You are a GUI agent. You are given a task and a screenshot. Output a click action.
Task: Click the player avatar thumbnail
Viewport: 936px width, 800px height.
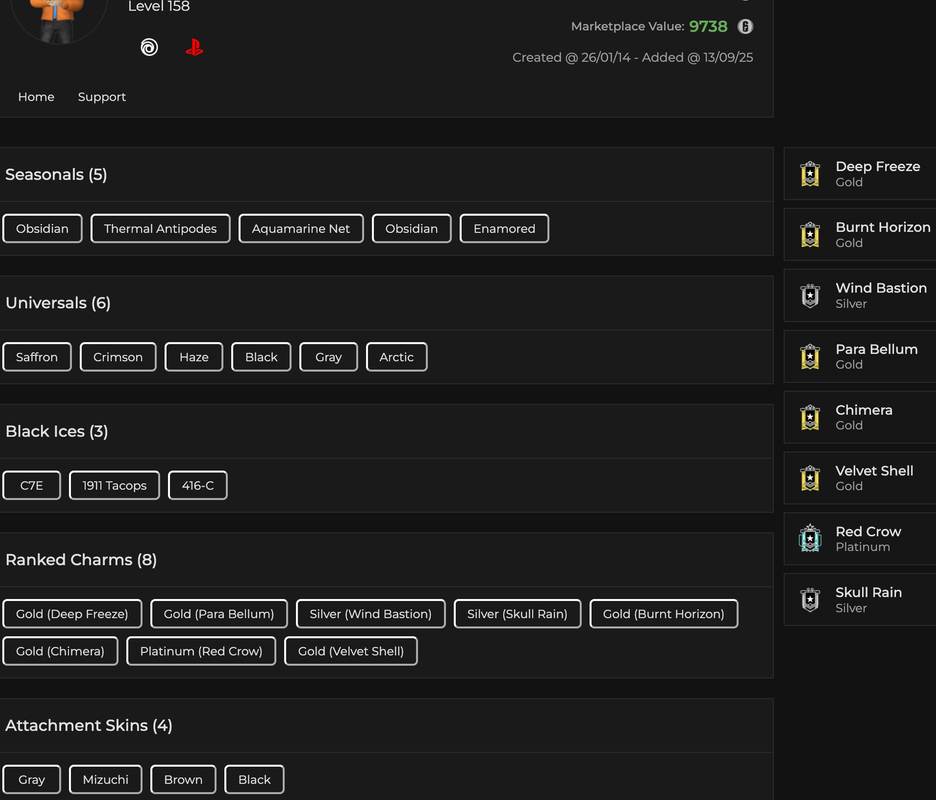click(59, 18)
